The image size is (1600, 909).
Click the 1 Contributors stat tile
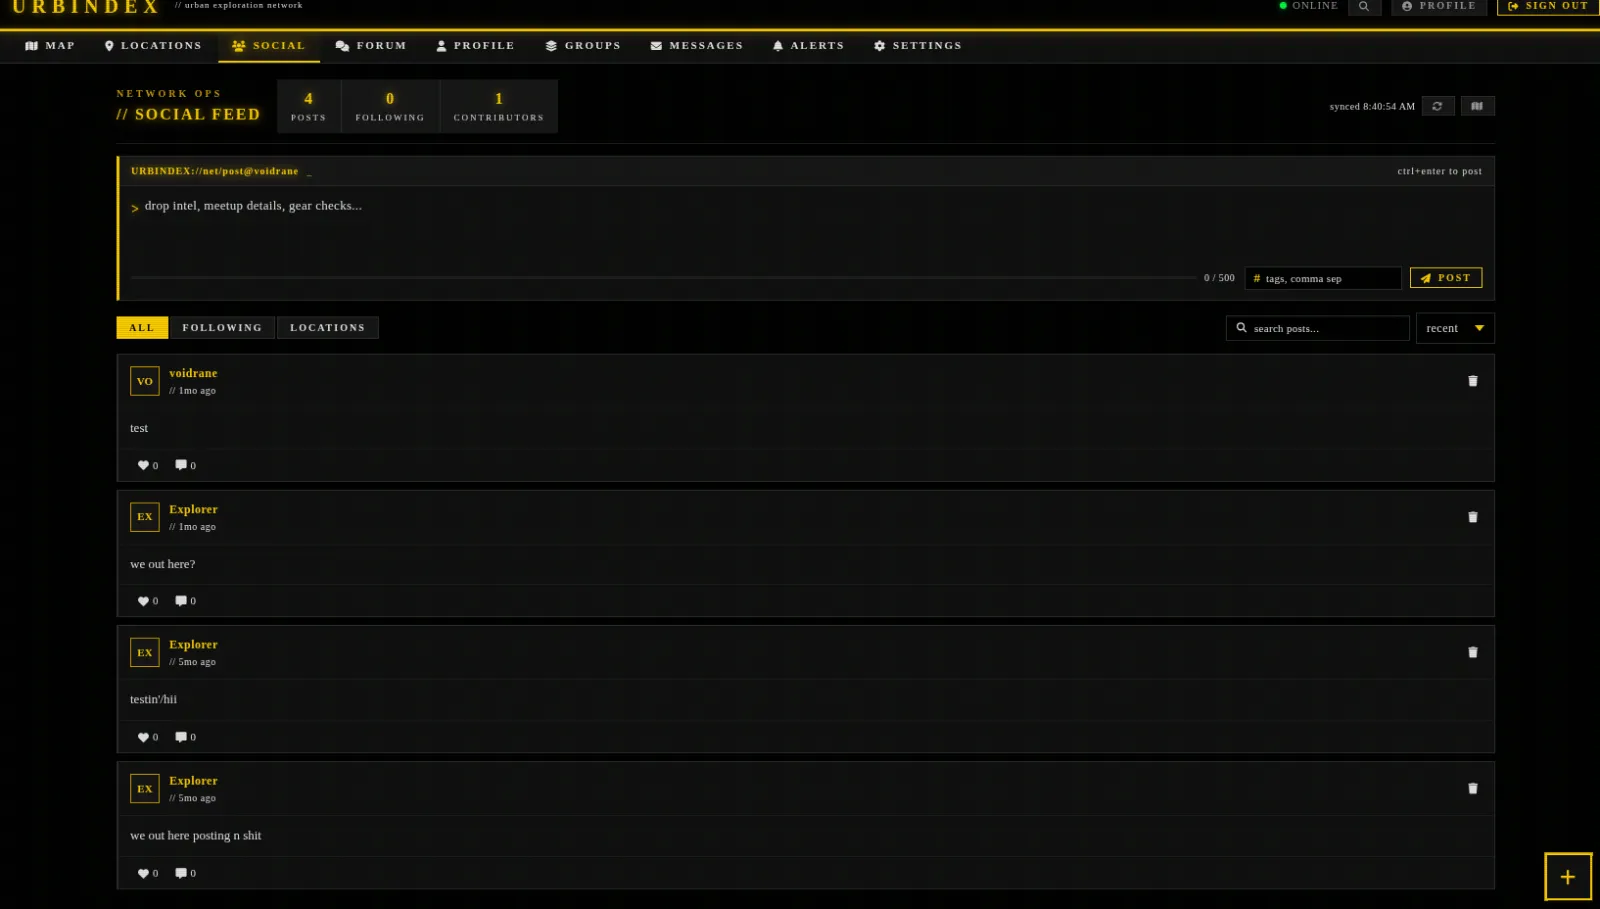[499, 106]
